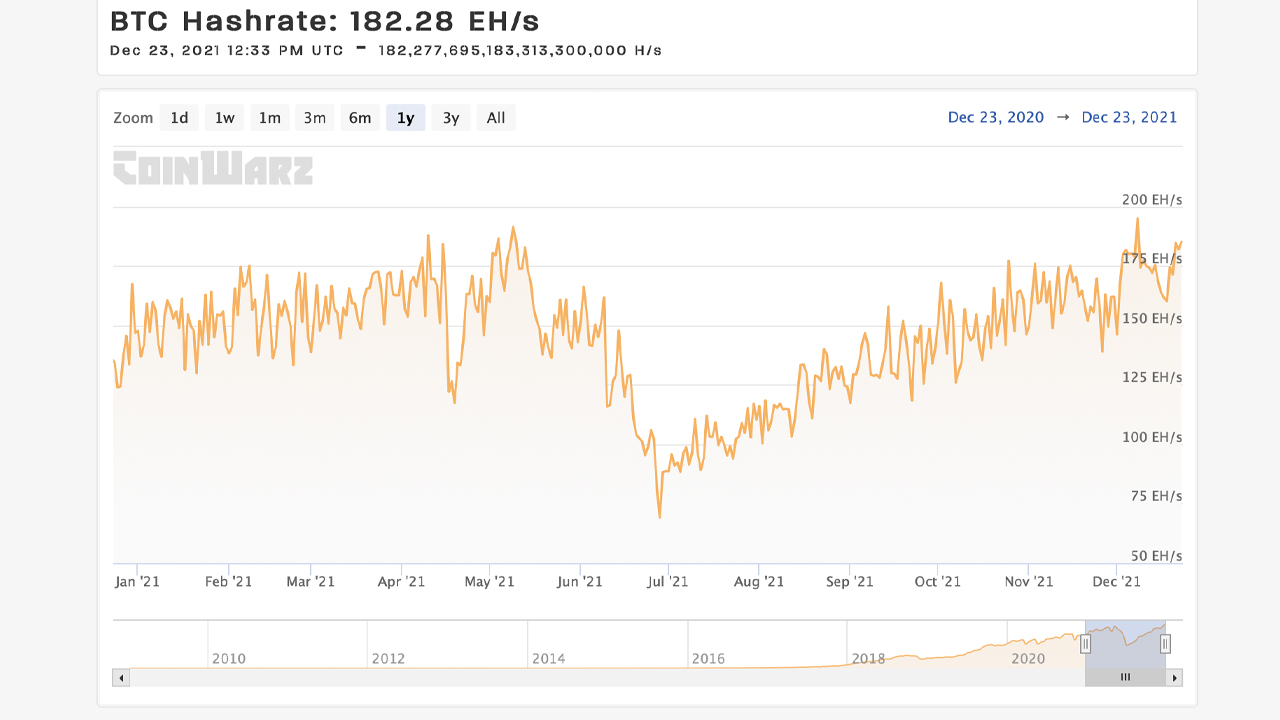The image size is (1280, 720).
Task: Select the 1w zoom range
Action: point(225,118)
